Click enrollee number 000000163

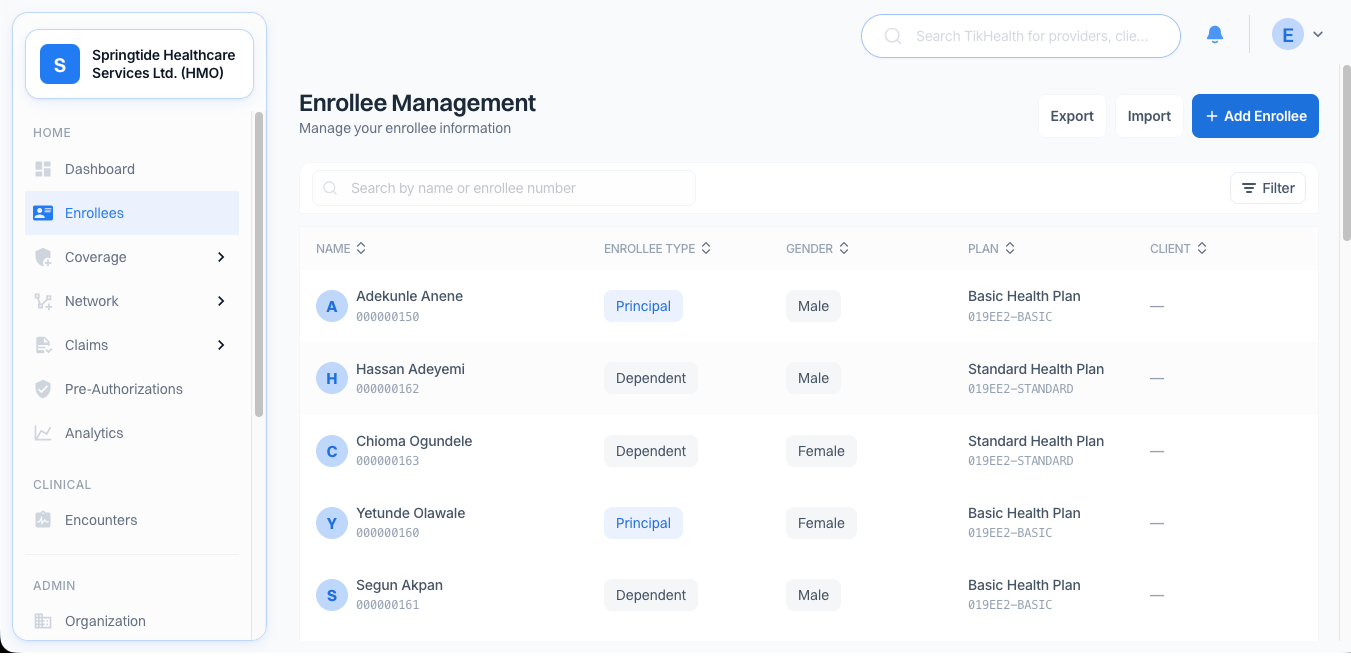pyautogui.click(x=387, y=461)
